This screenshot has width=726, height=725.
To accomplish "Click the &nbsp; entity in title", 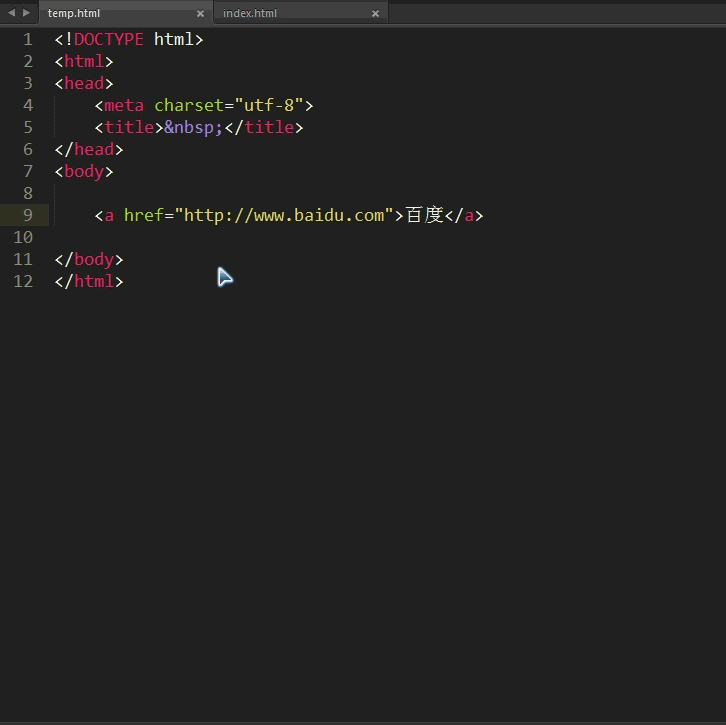I will pos(193,127).
